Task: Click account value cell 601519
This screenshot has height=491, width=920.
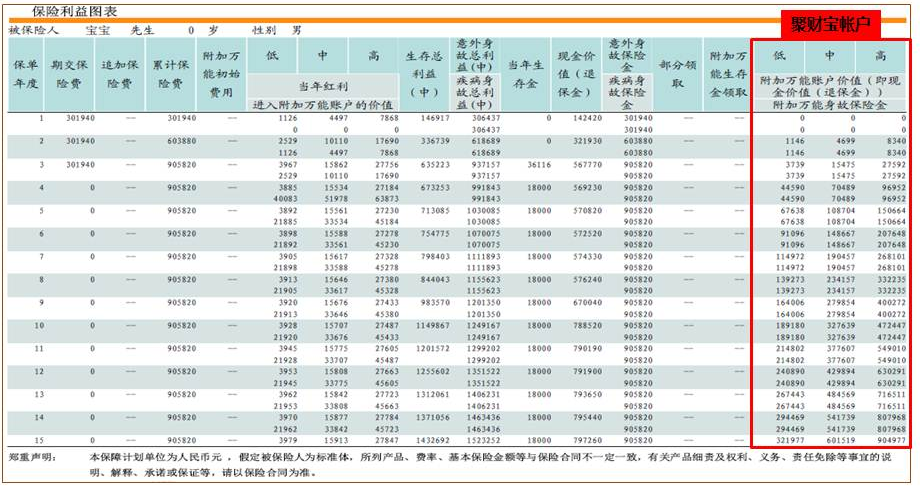Action: [x=840, y=441]
